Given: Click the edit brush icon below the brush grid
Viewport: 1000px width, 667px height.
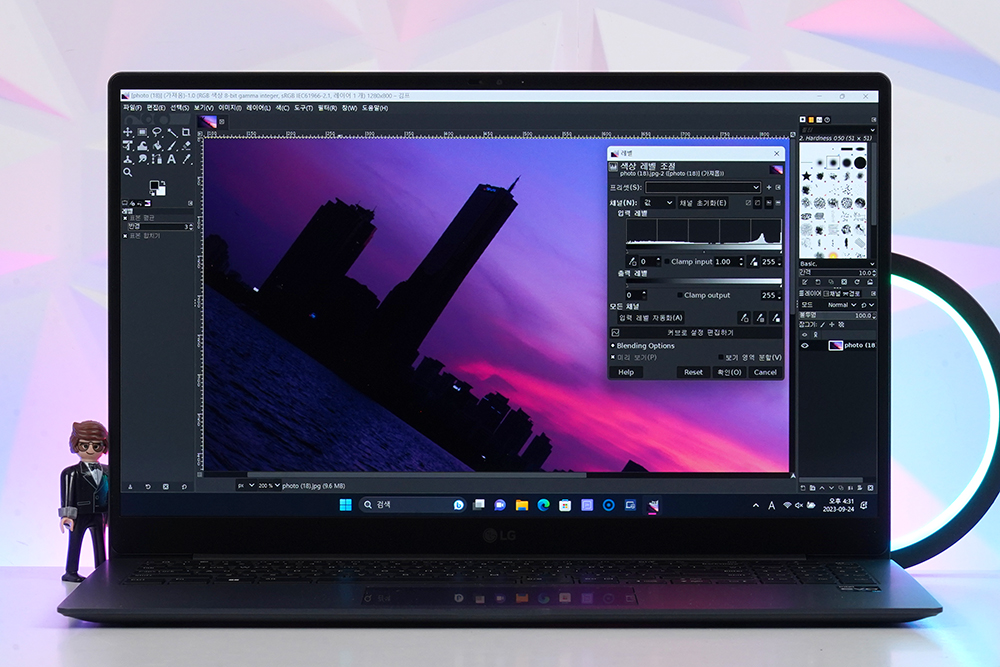Looking at the screenshot, I should 805,282.
